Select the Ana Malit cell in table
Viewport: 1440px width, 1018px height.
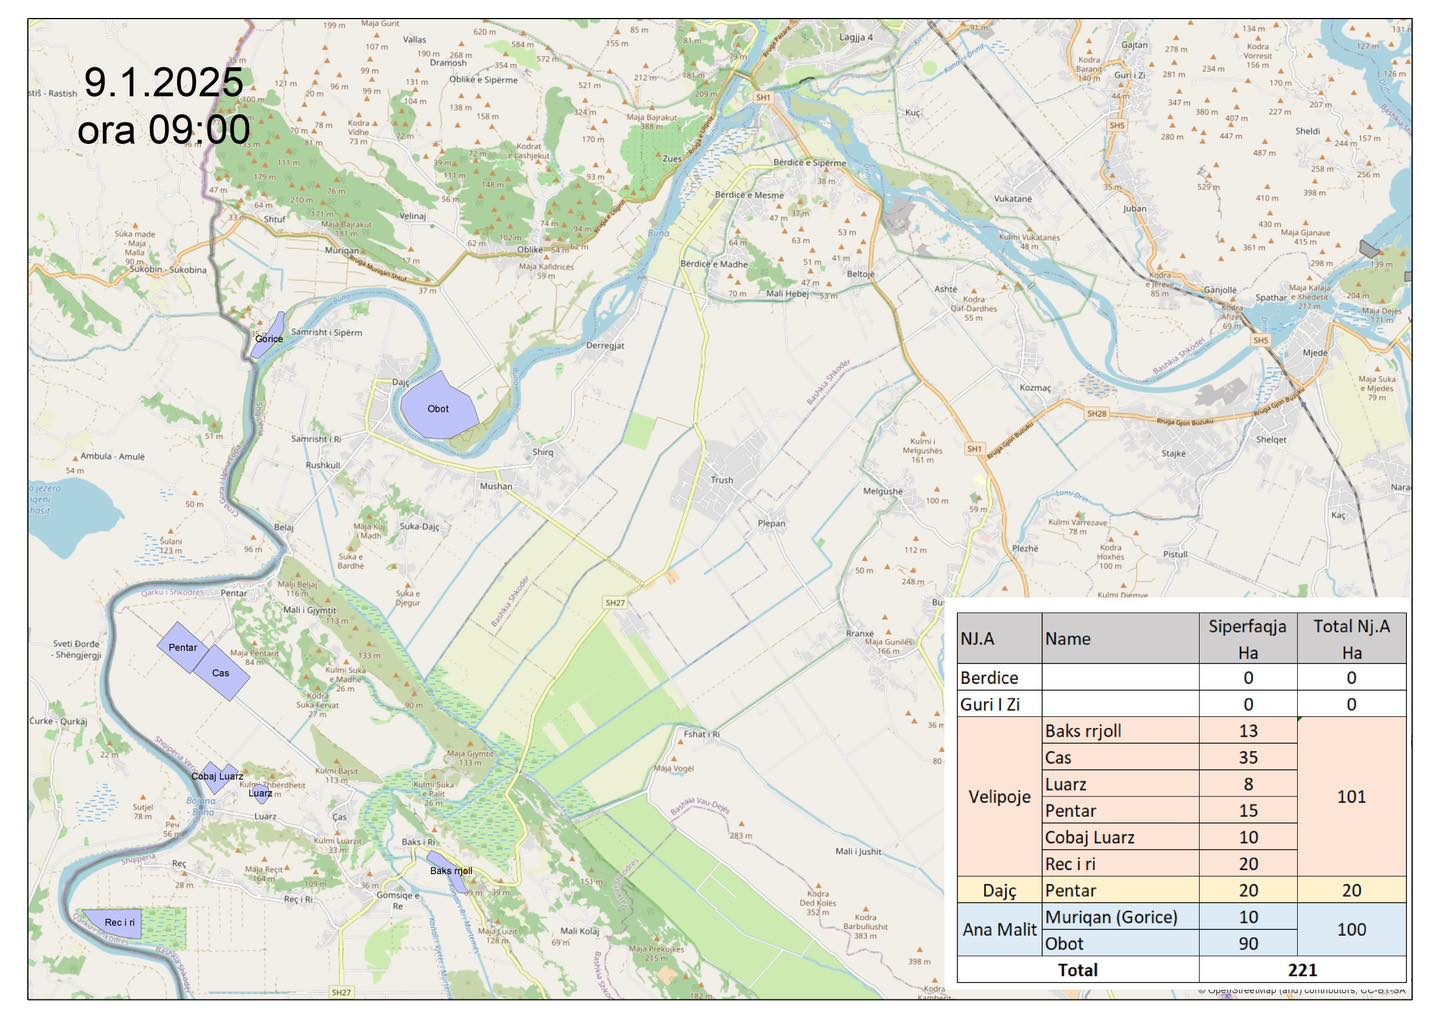tap(998, 930)
